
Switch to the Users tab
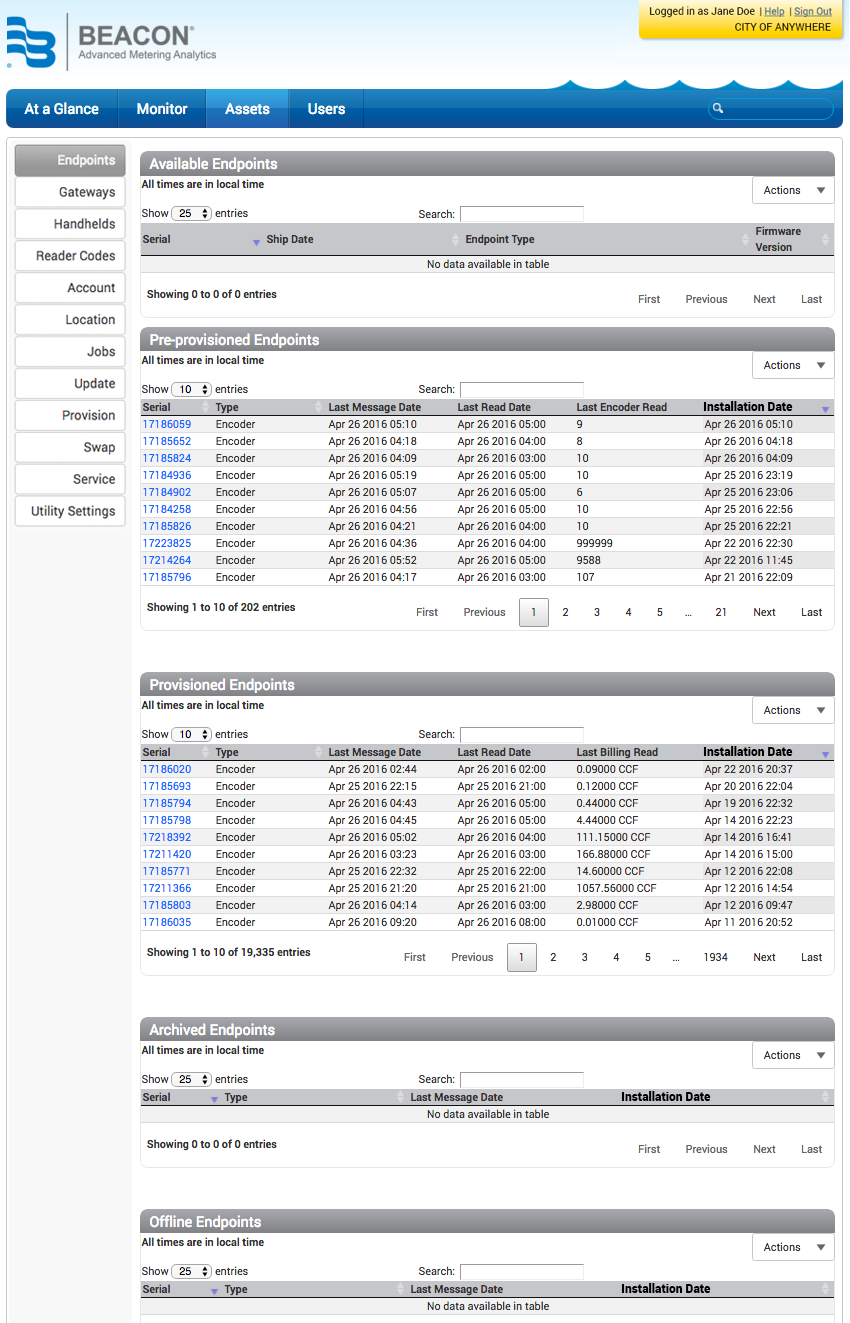point(325,108)
